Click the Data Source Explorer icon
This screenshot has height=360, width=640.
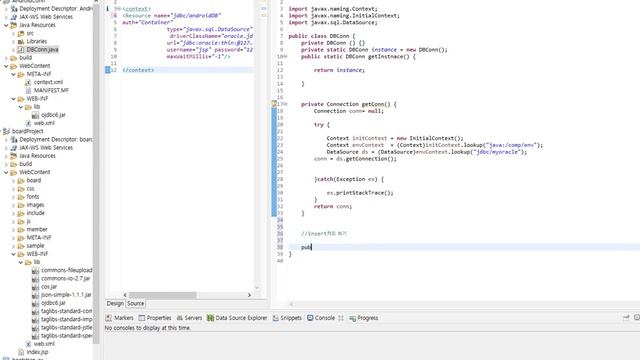tap(210, 318)
